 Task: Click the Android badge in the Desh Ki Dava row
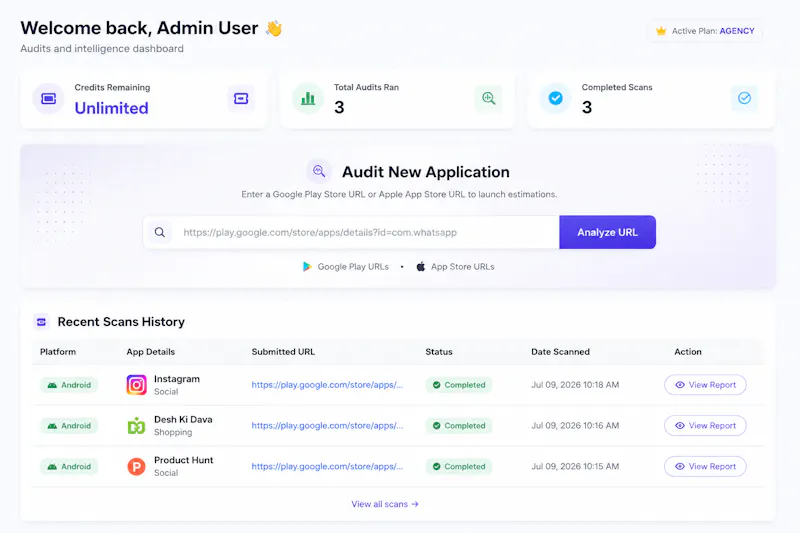coord(69,426)
